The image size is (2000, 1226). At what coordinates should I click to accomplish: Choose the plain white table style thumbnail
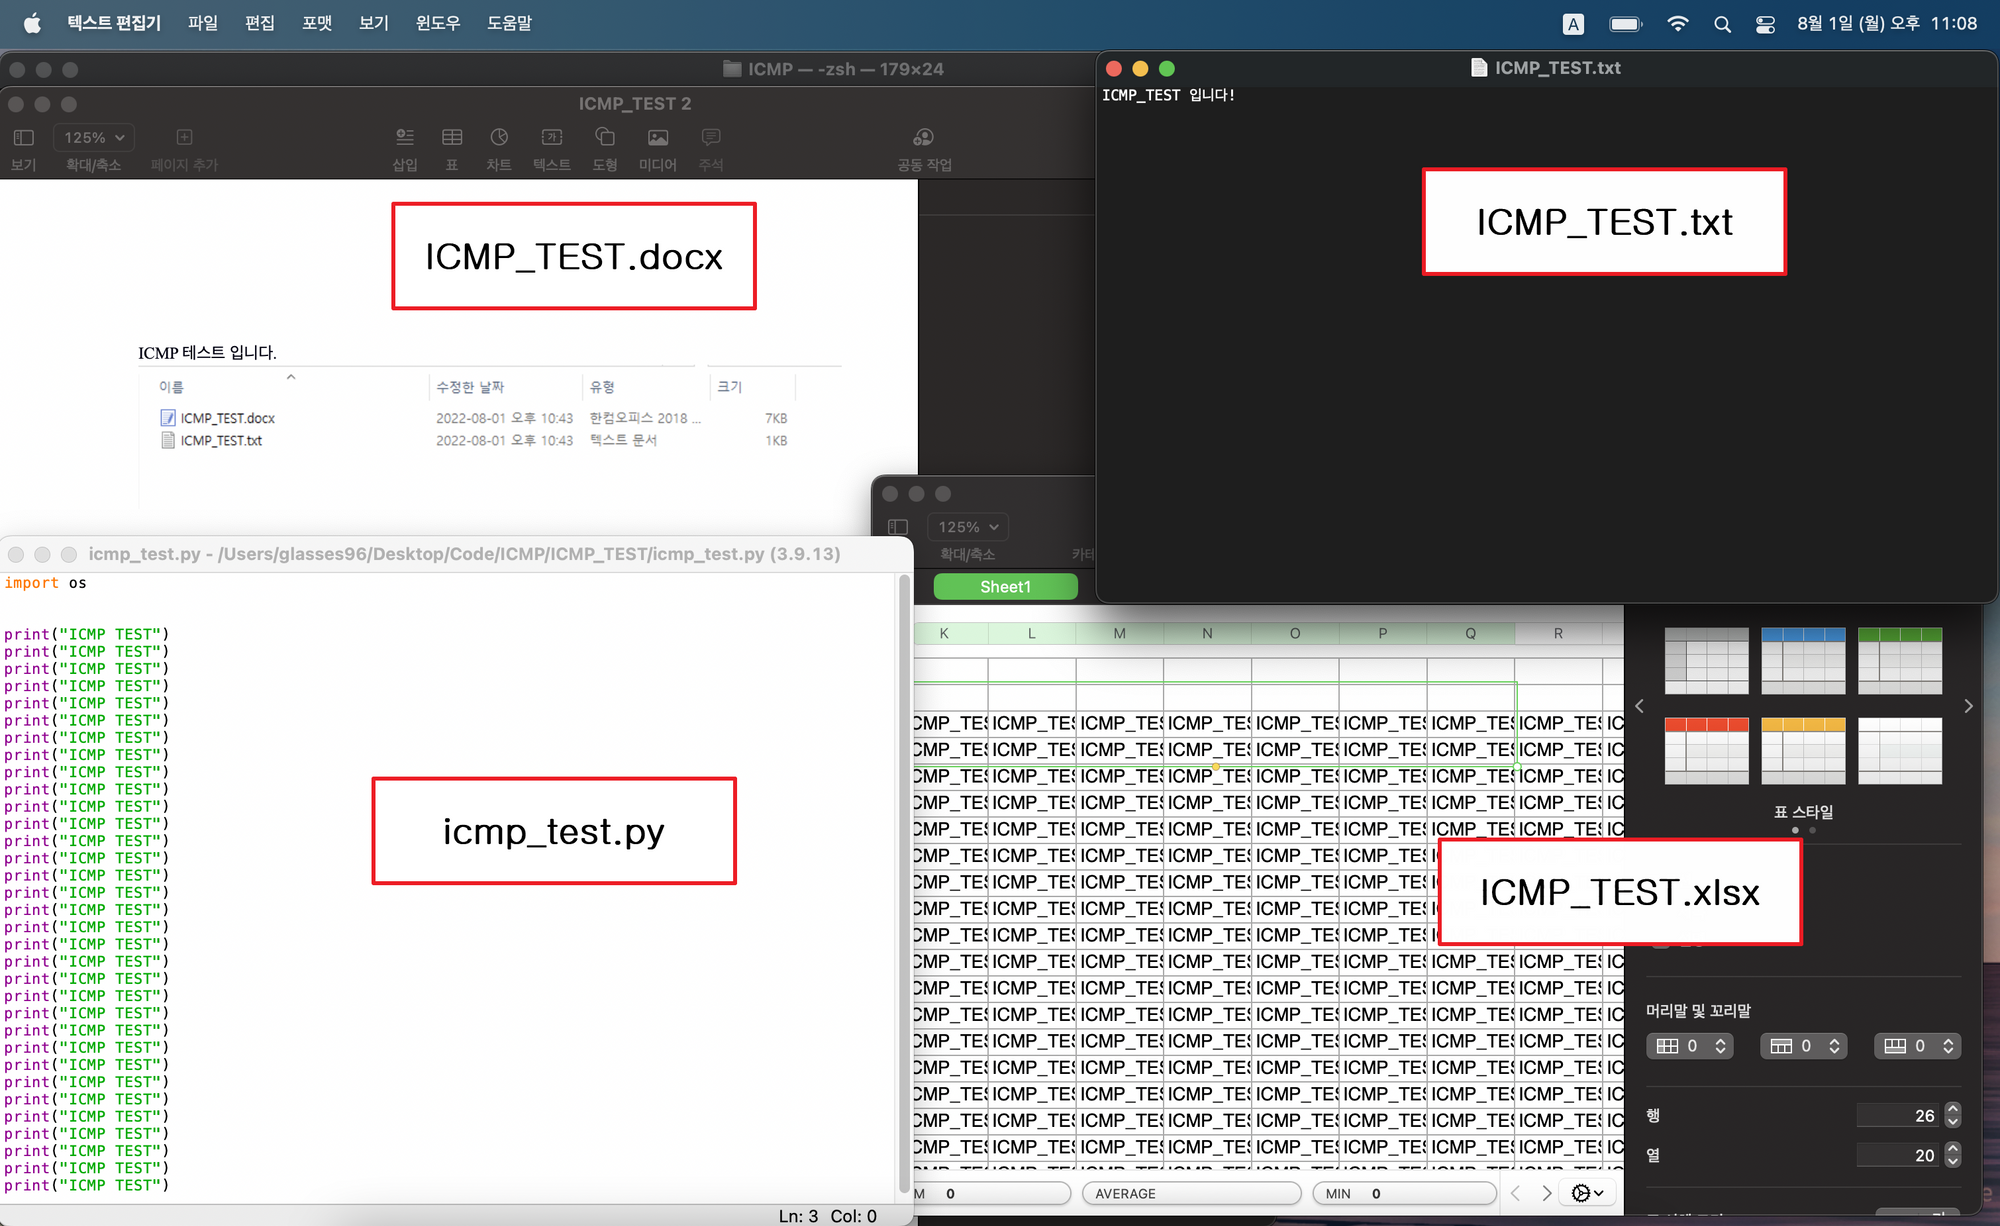point(1900,751)
